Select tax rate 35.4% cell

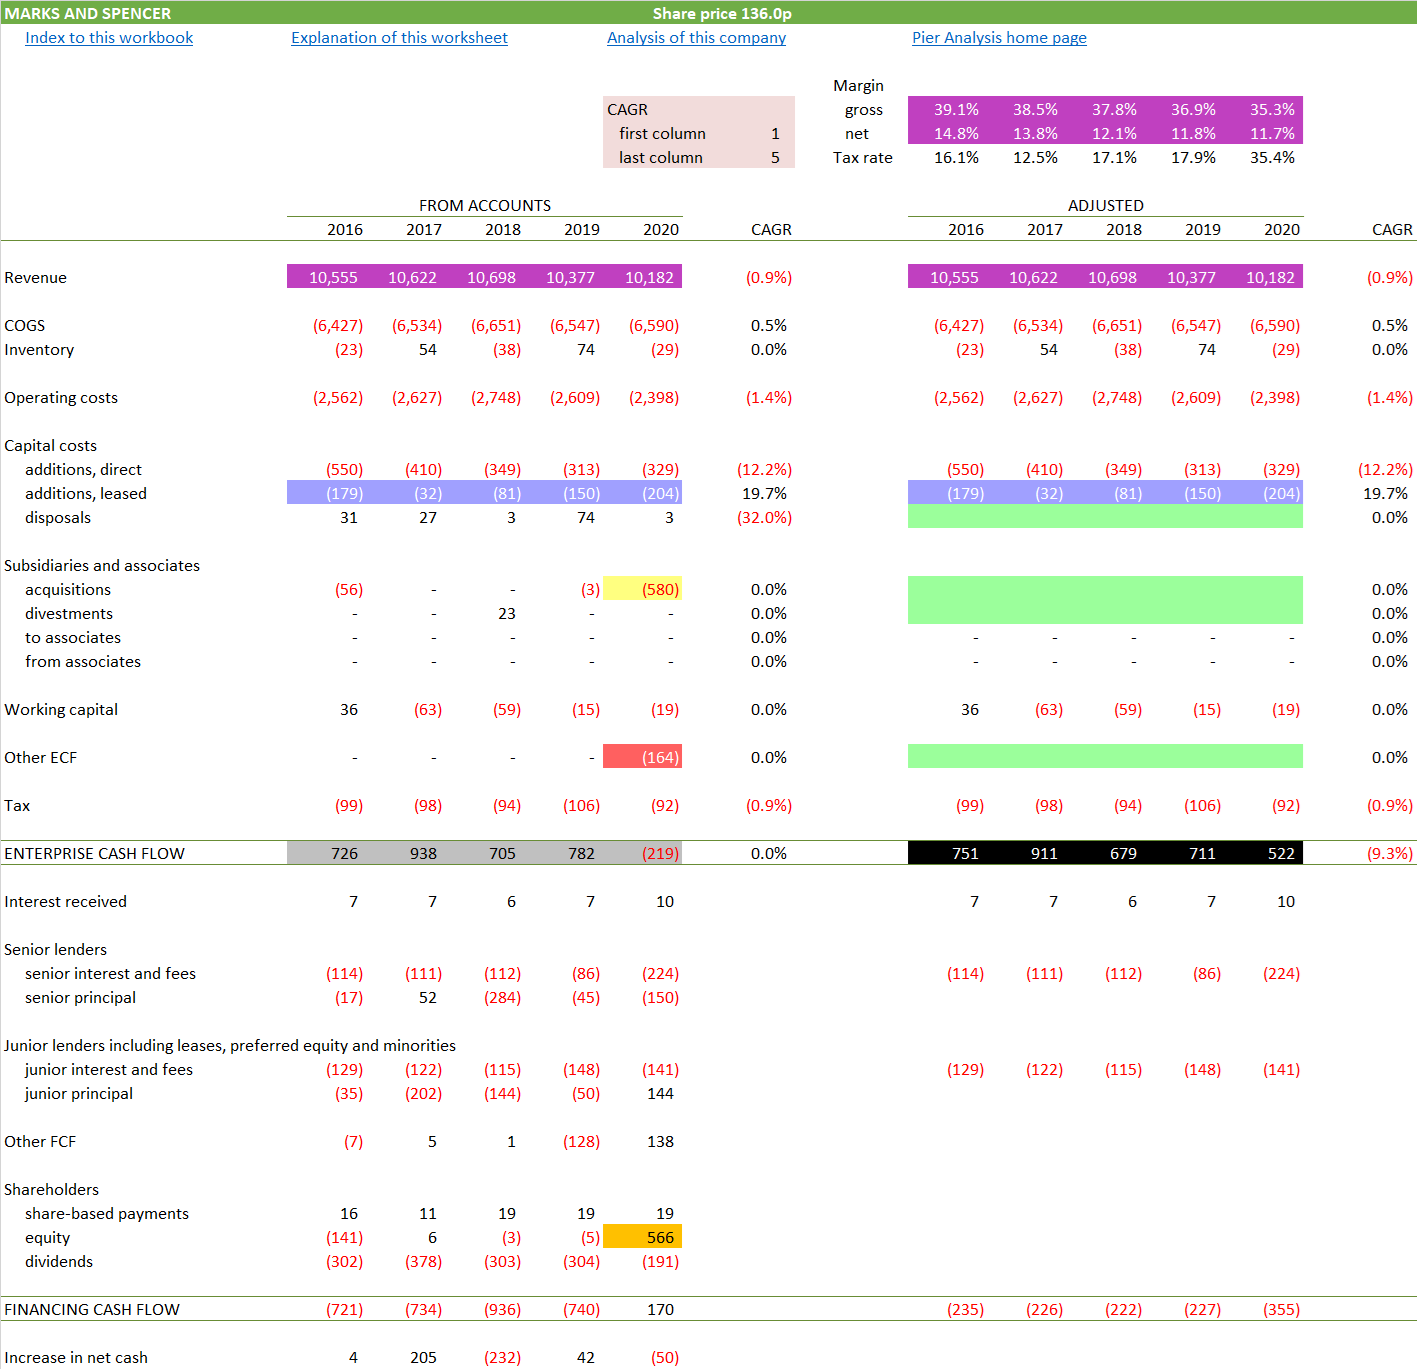pyautogui.click(x=1272, y=158)
